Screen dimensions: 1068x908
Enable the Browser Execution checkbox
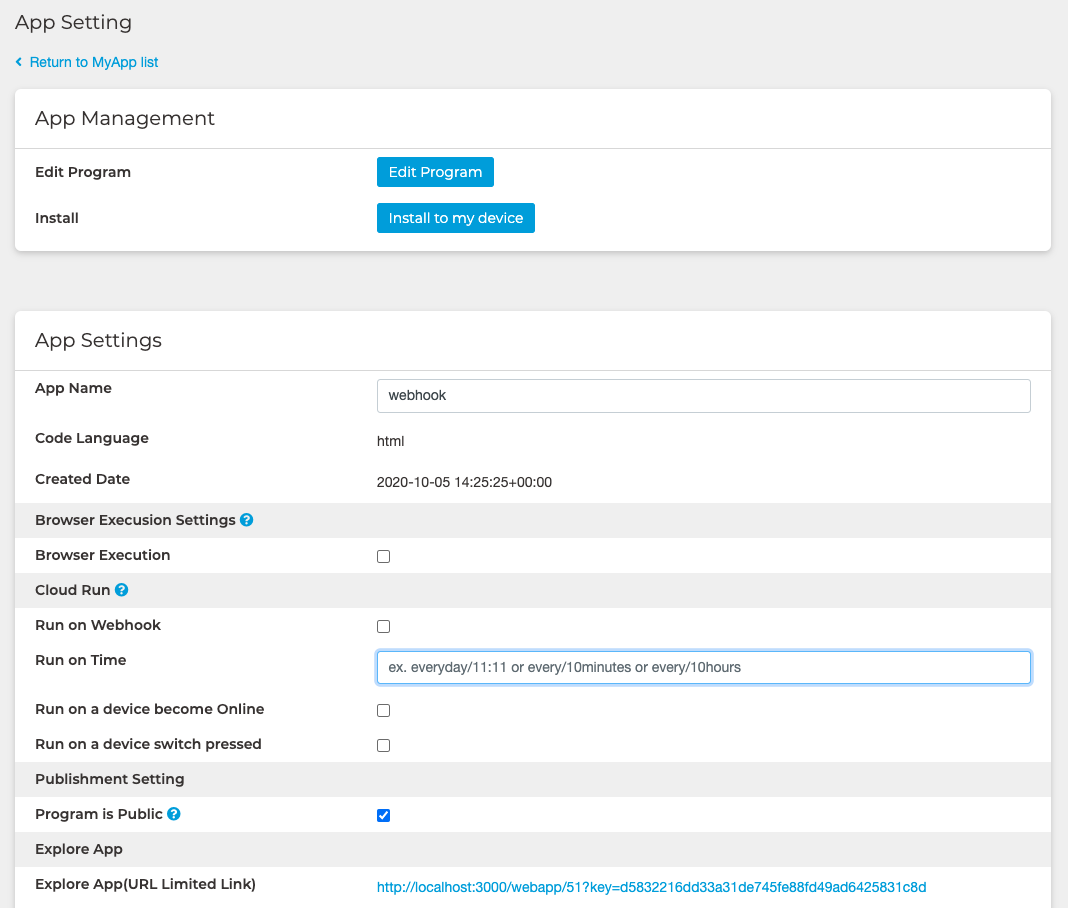click(383, 556)
